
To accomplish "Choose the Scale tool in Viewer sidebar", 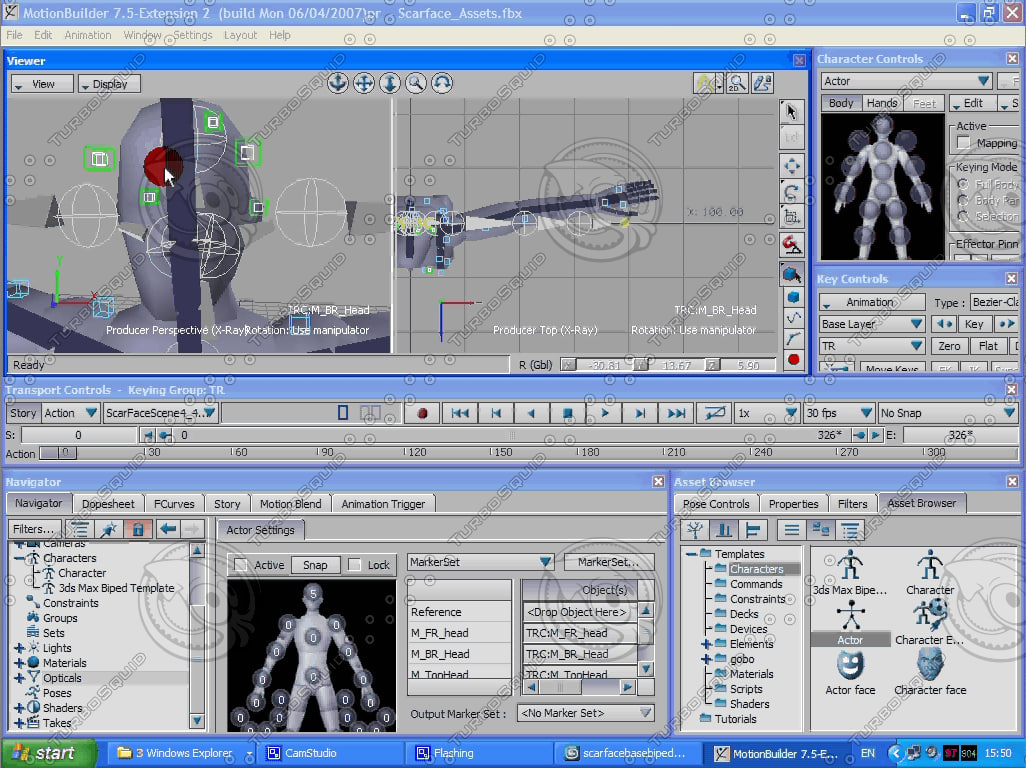I will click(x=792, y=218).
